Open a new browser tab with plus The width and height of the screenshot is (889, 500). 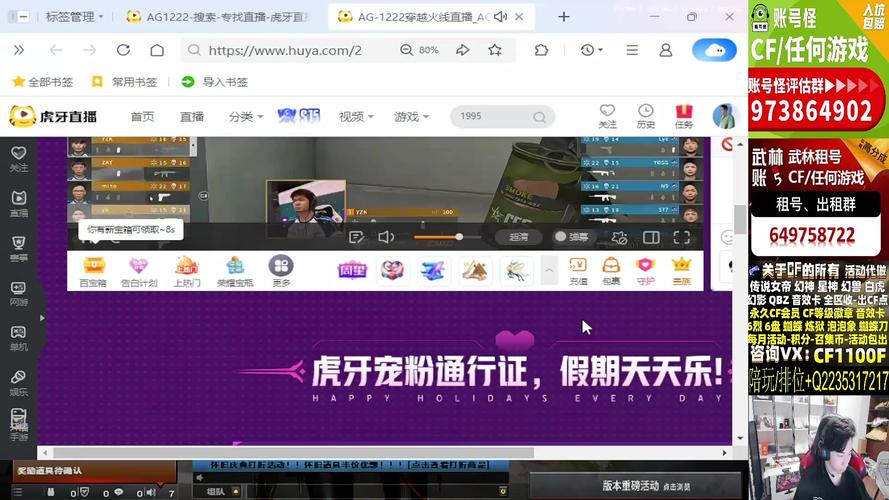pos(564,17)
